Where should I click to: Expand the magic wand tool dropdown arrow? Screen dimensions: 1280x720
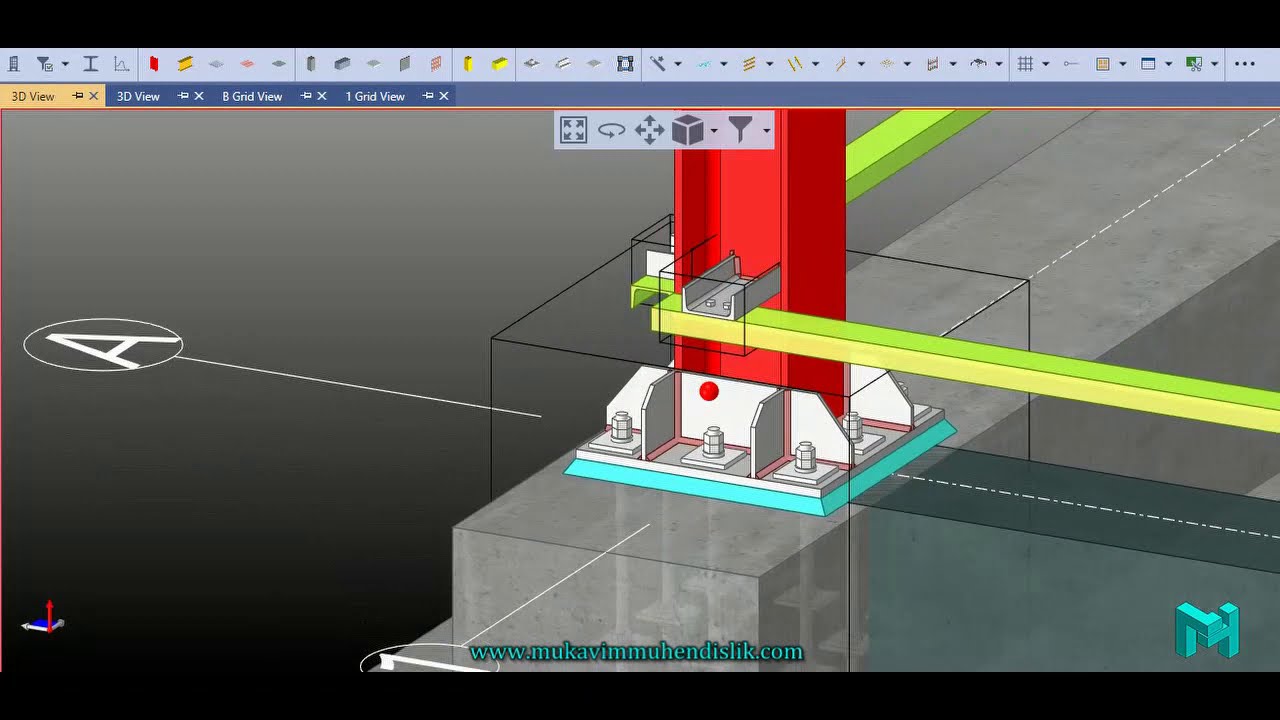[x=678, y=64]
